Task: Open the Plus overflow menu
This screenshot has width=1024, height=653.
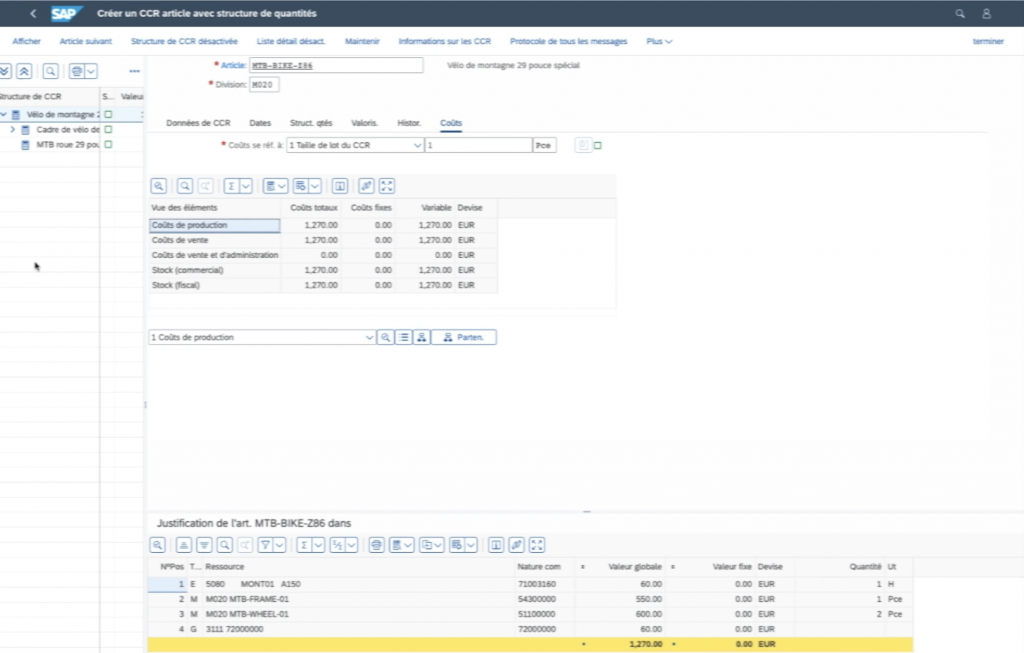Action: coord(659,41)
